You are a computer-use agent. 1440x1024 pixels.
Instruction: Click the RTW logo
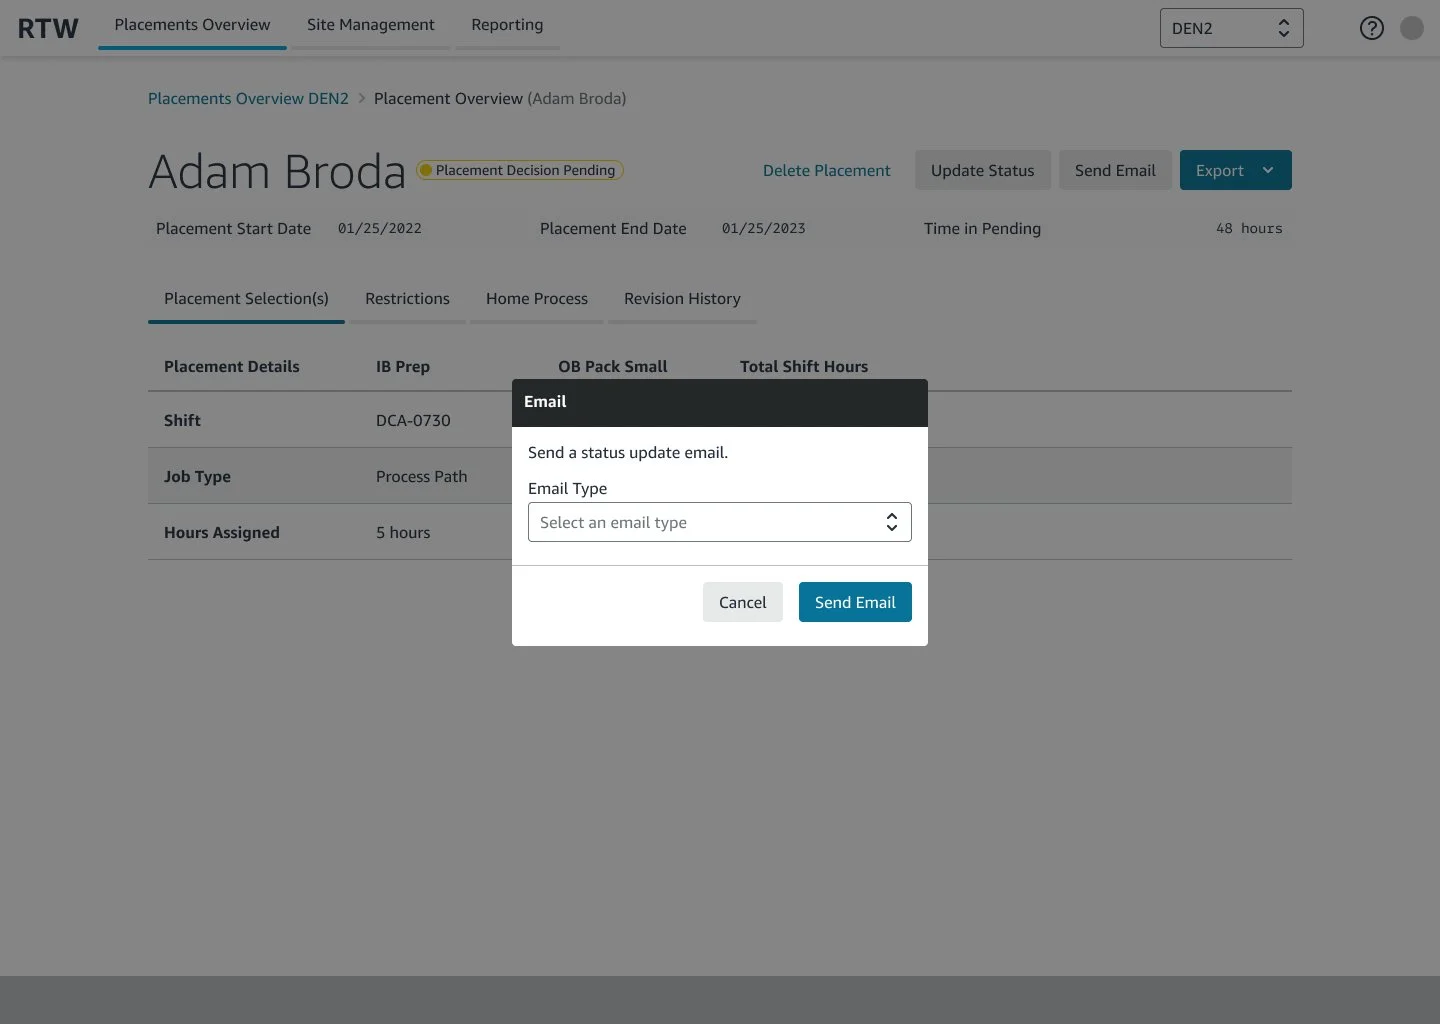pyautogui.click(x=48, y=28)
